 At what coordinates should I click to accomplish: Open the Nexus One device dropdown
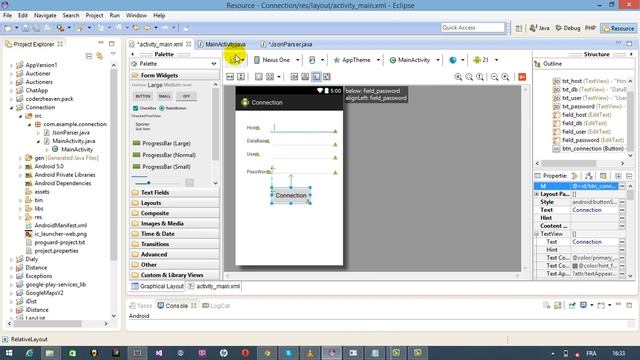coord(277,60)
